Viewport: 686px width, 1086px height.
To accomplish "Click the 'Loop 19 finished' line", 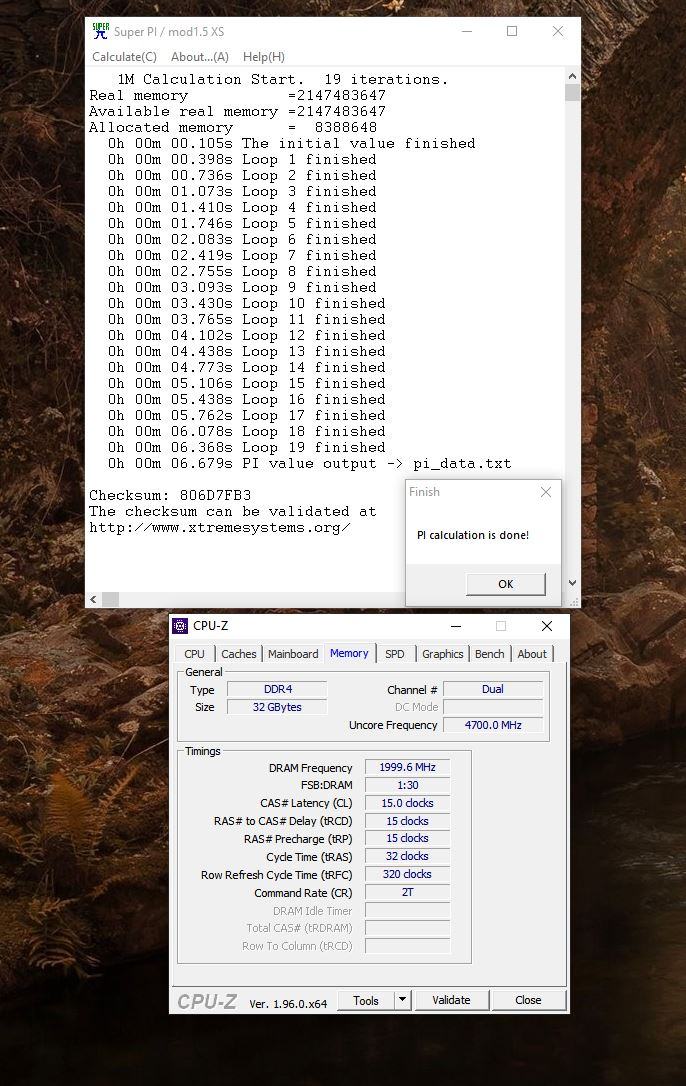I will click(x=247, y=447).
